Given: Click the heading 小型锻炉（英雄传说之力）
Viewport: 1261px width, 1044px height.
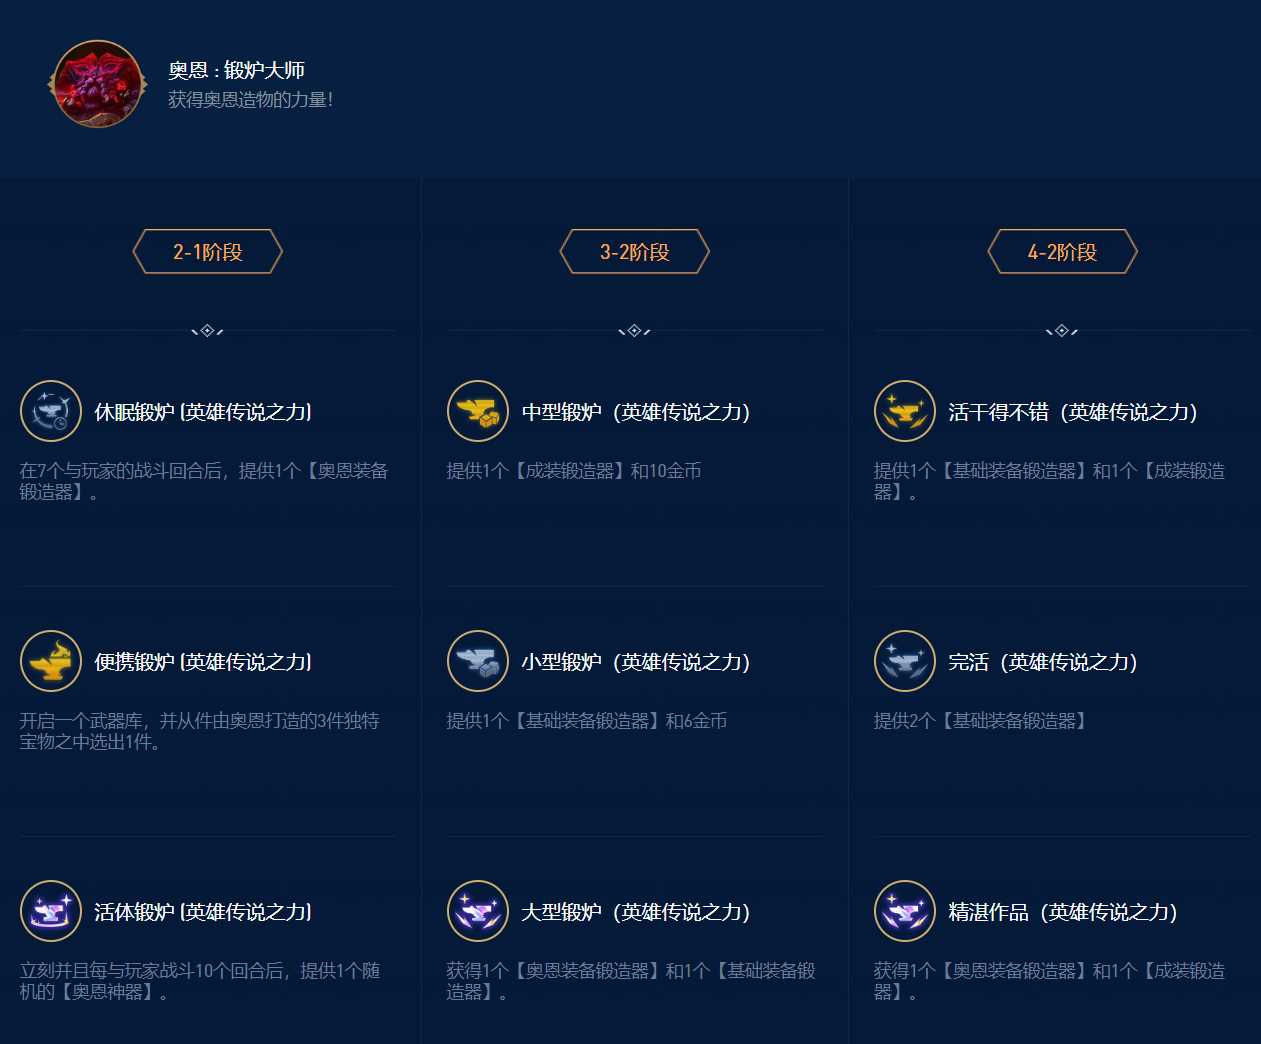Looking at the screenshot, I should tap(636, 662).
